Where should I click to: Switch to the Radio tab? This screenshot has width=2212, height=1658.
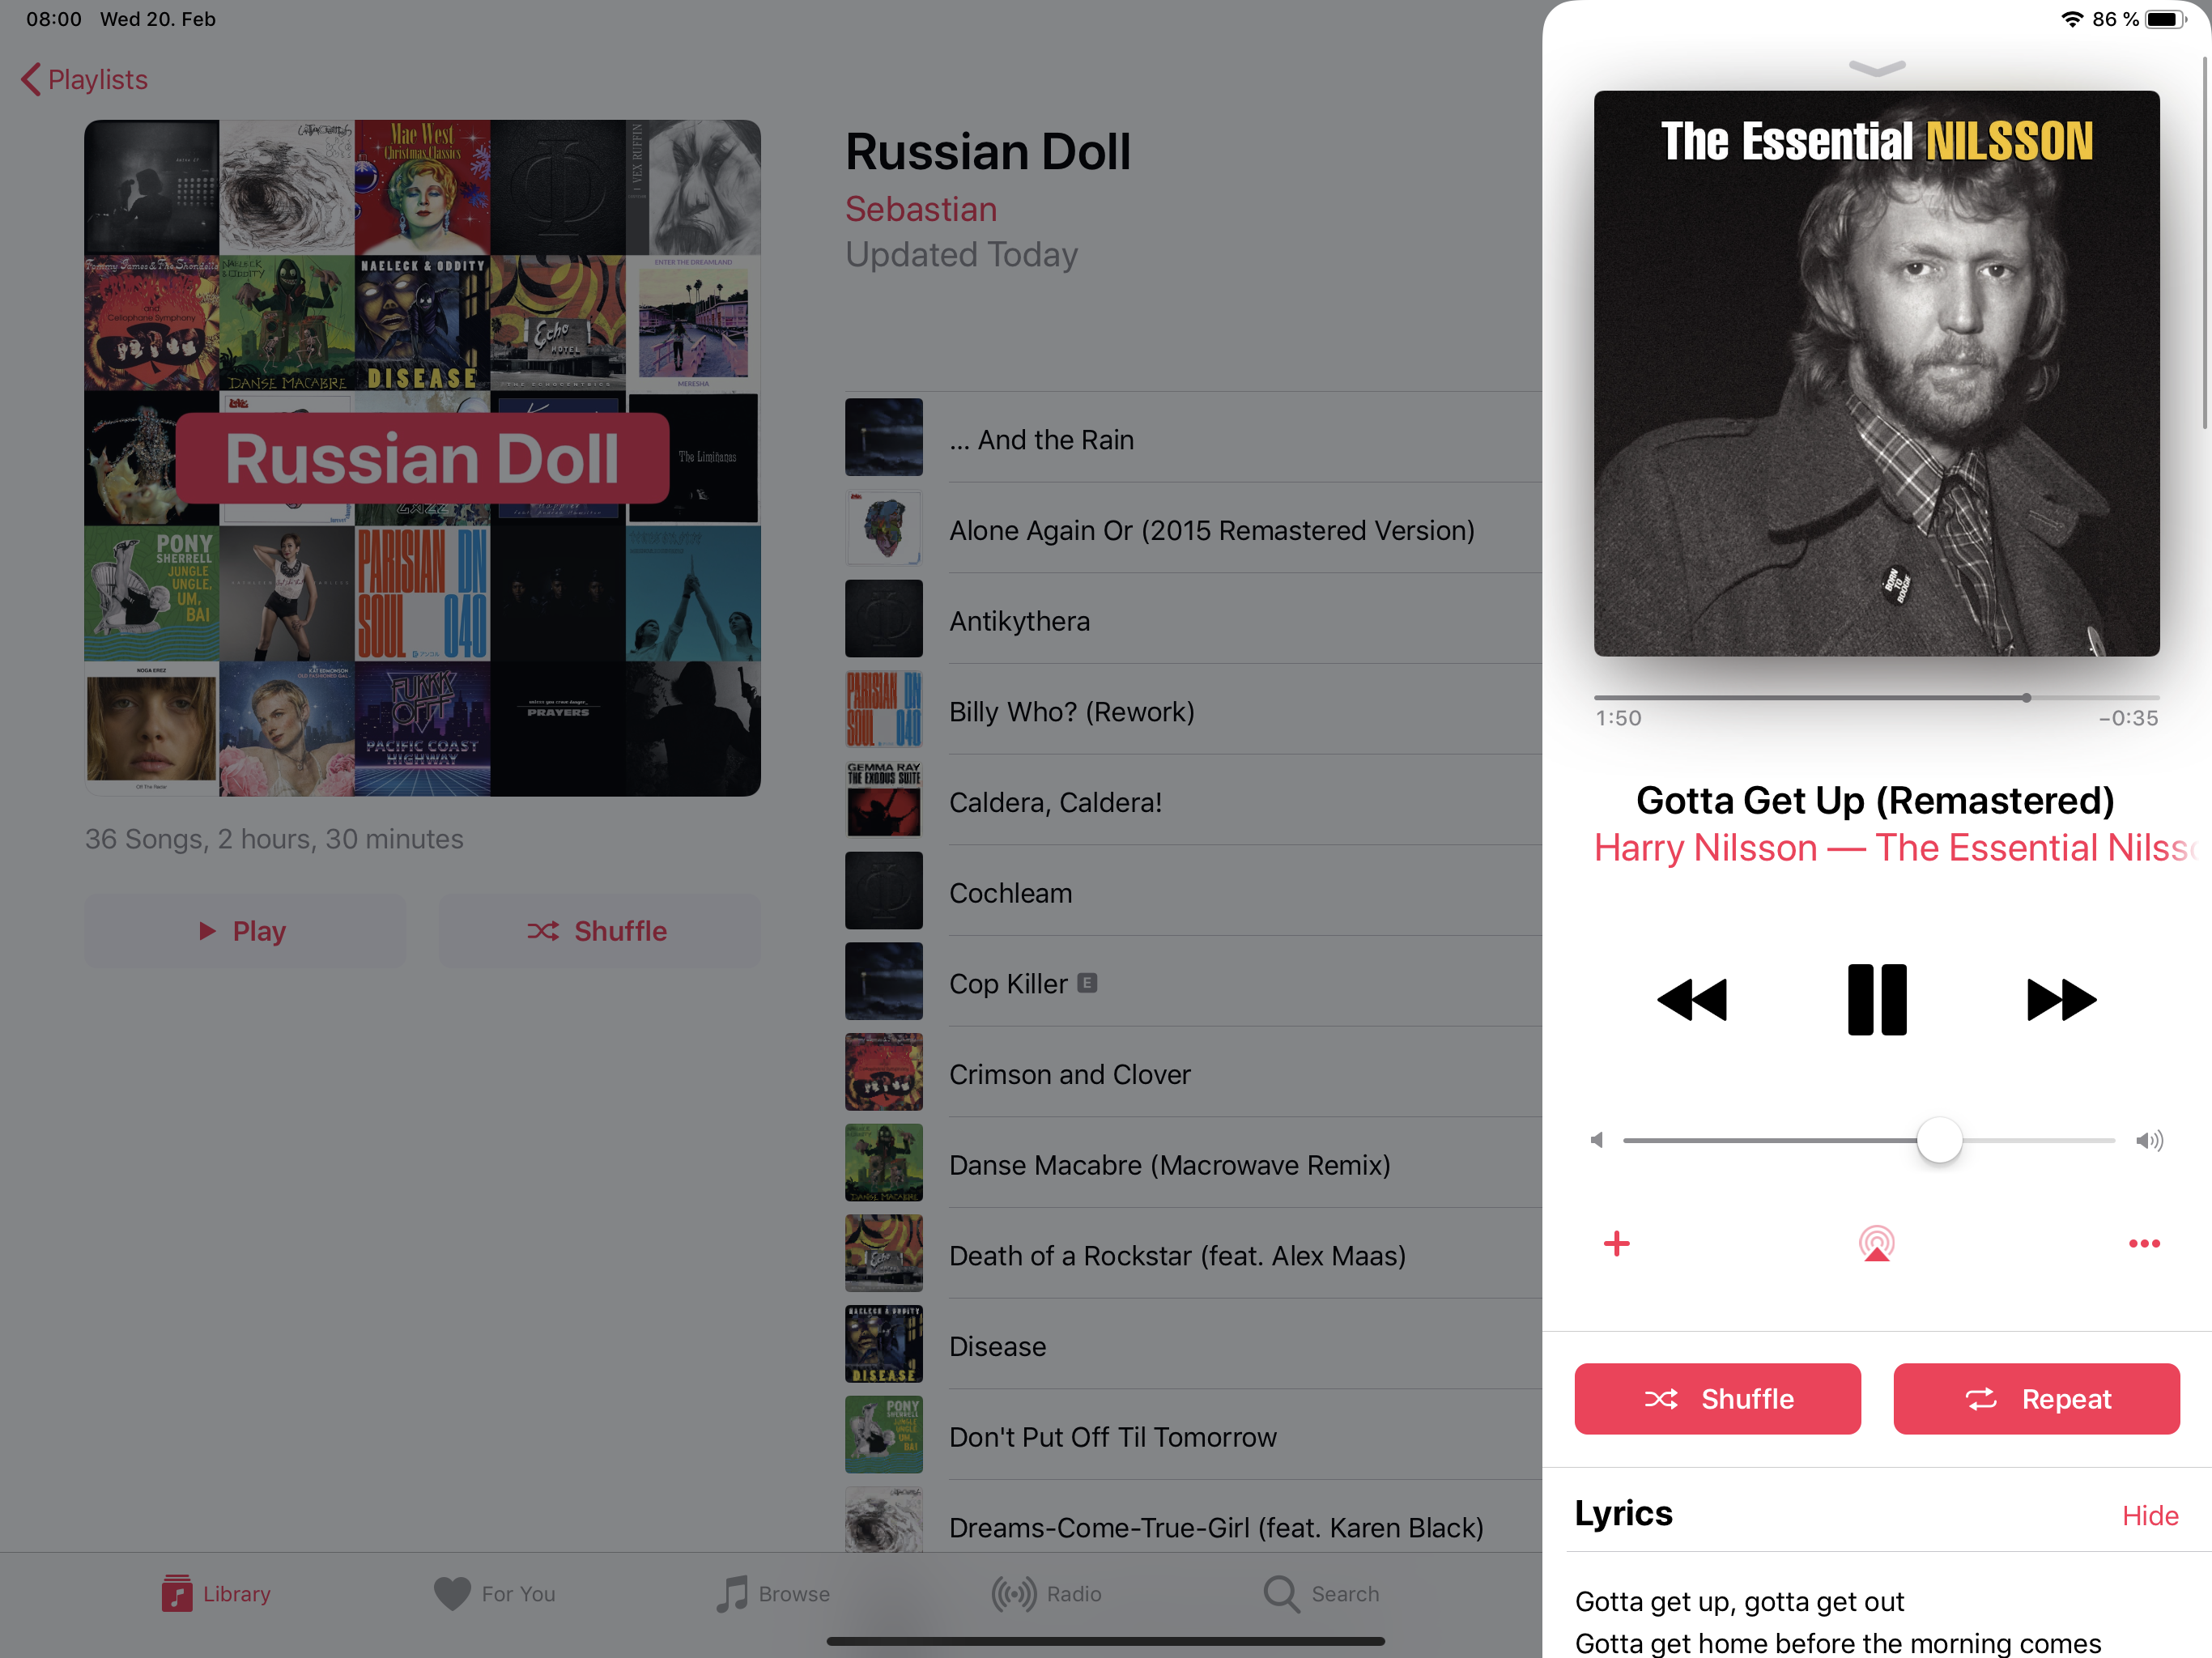[1046, 1593]
